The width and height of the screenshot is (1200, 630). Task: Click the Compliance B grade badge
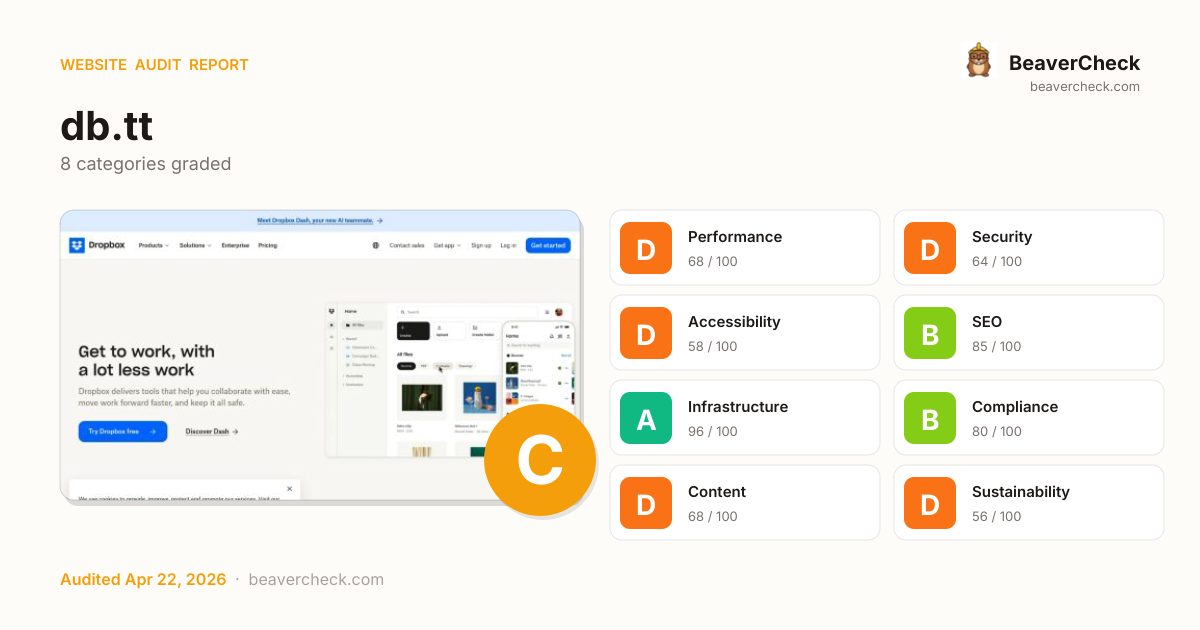(930, 418)
